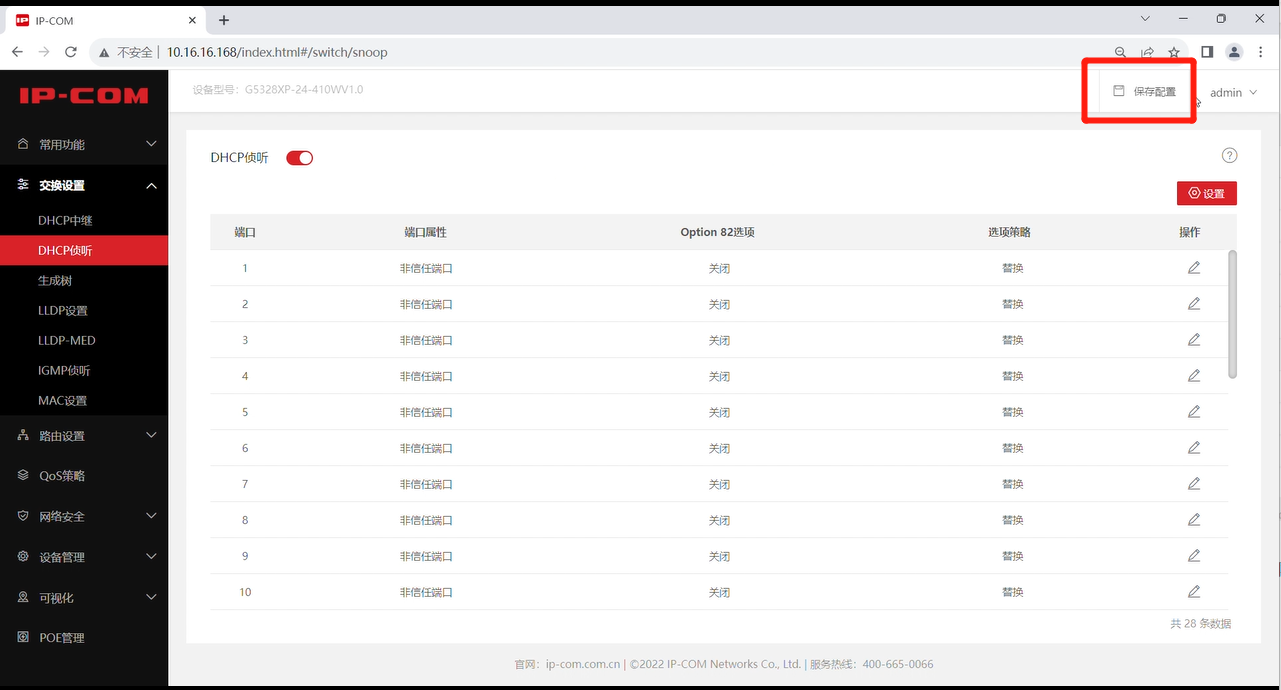The width and height of the screenshot is (1281, 690).
Task: Edit port 2 row settings
Action: pyautogui.click(x=1194, y=304)
